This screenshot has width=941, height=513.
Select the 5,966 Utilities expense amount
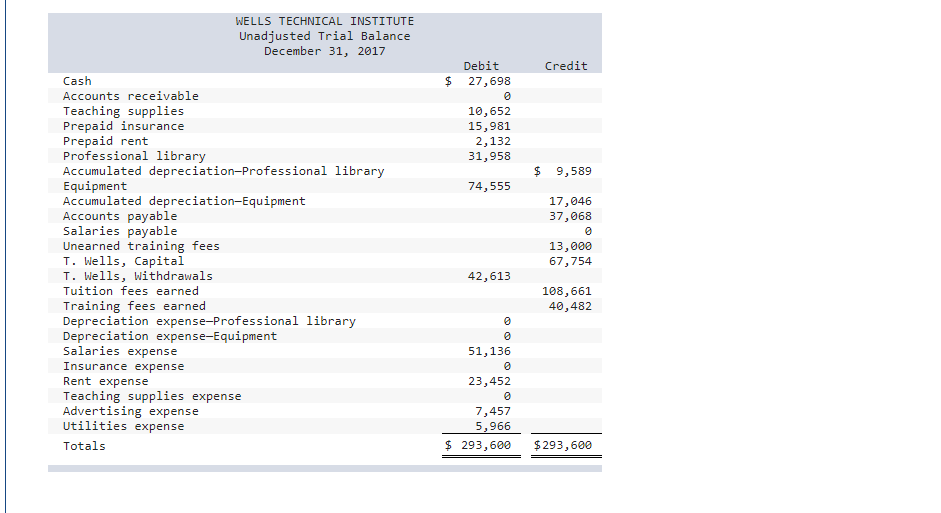coord(493,426)
